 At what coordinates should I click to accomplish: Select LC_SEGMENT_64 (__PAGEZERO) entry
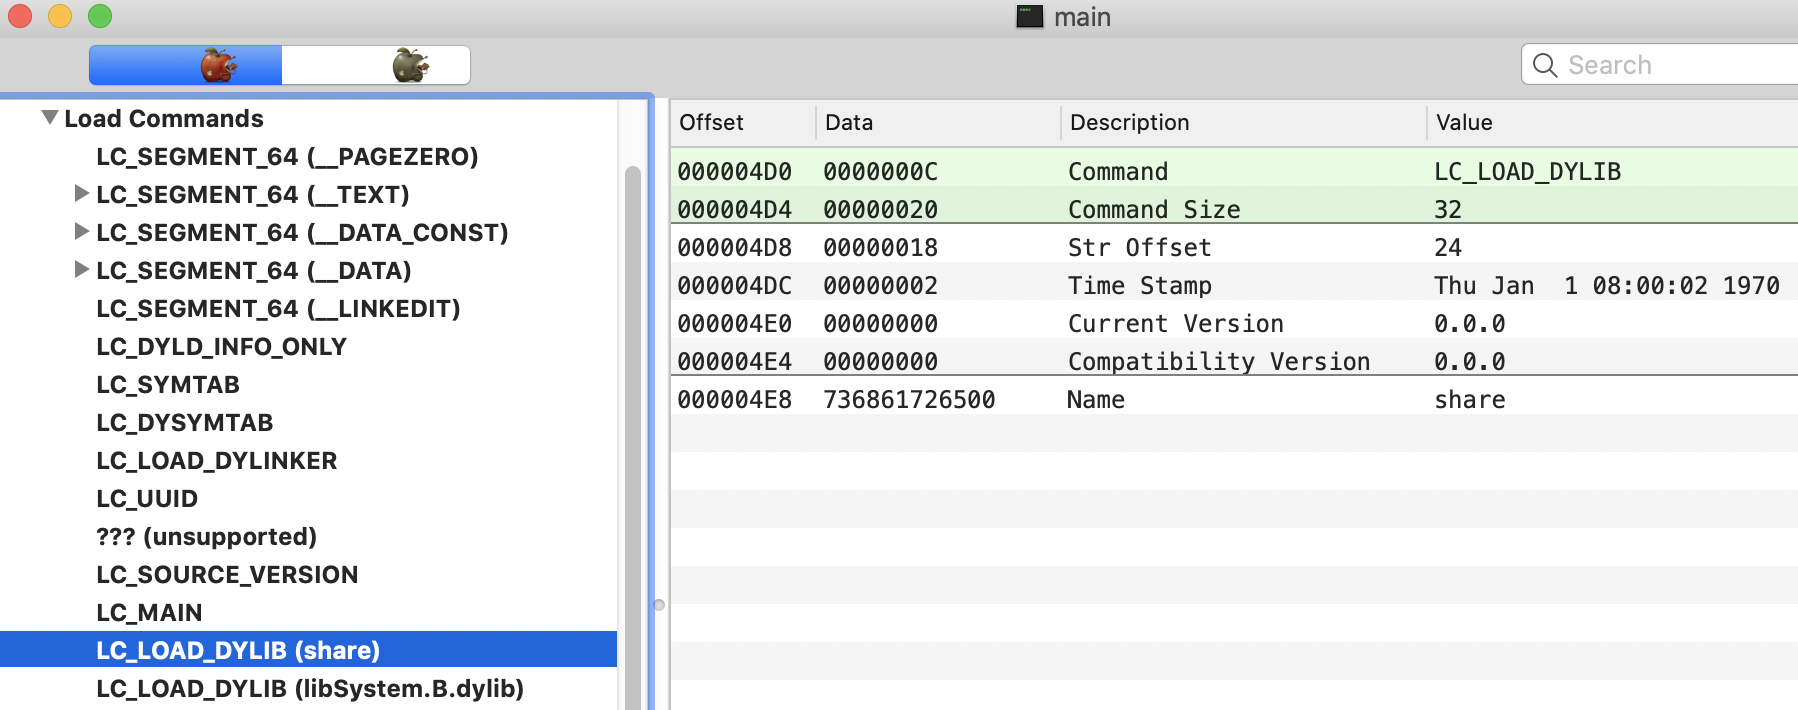coord(287,157)
